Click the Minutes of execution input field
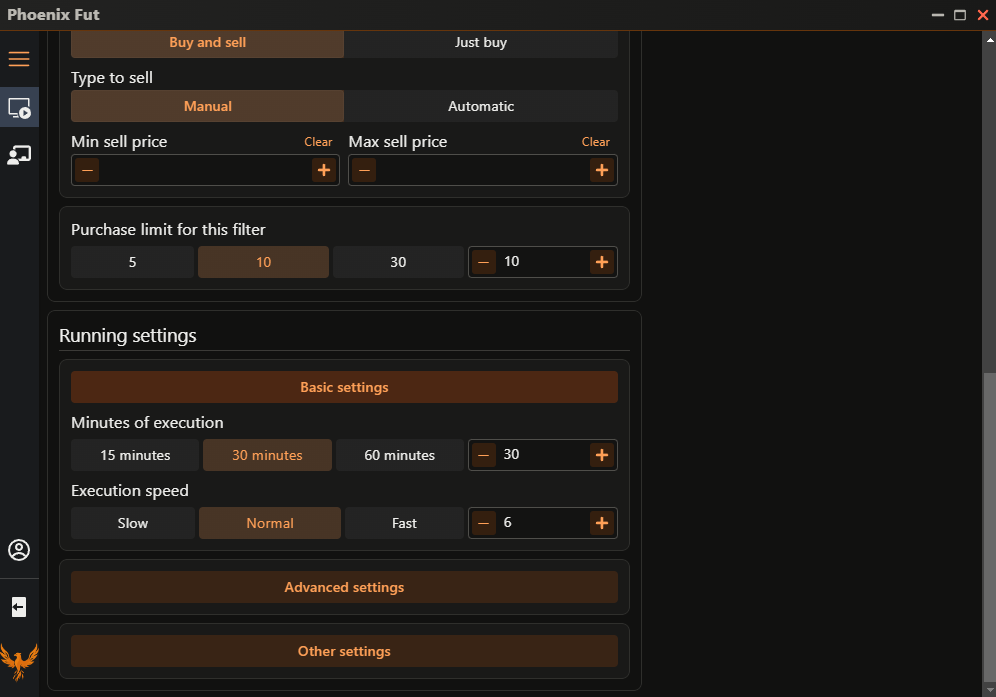 [x=542, y=455]
